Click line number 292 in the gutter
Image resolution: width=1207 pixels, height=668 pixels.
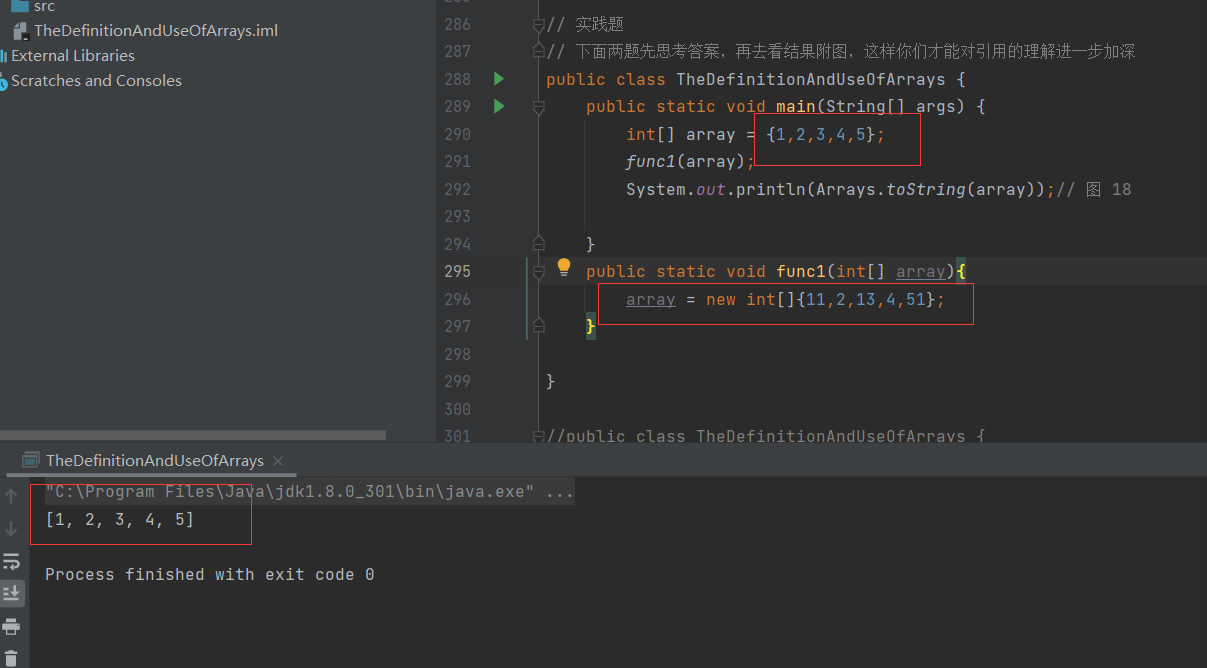pyautogui.click(x=457, y=189)
